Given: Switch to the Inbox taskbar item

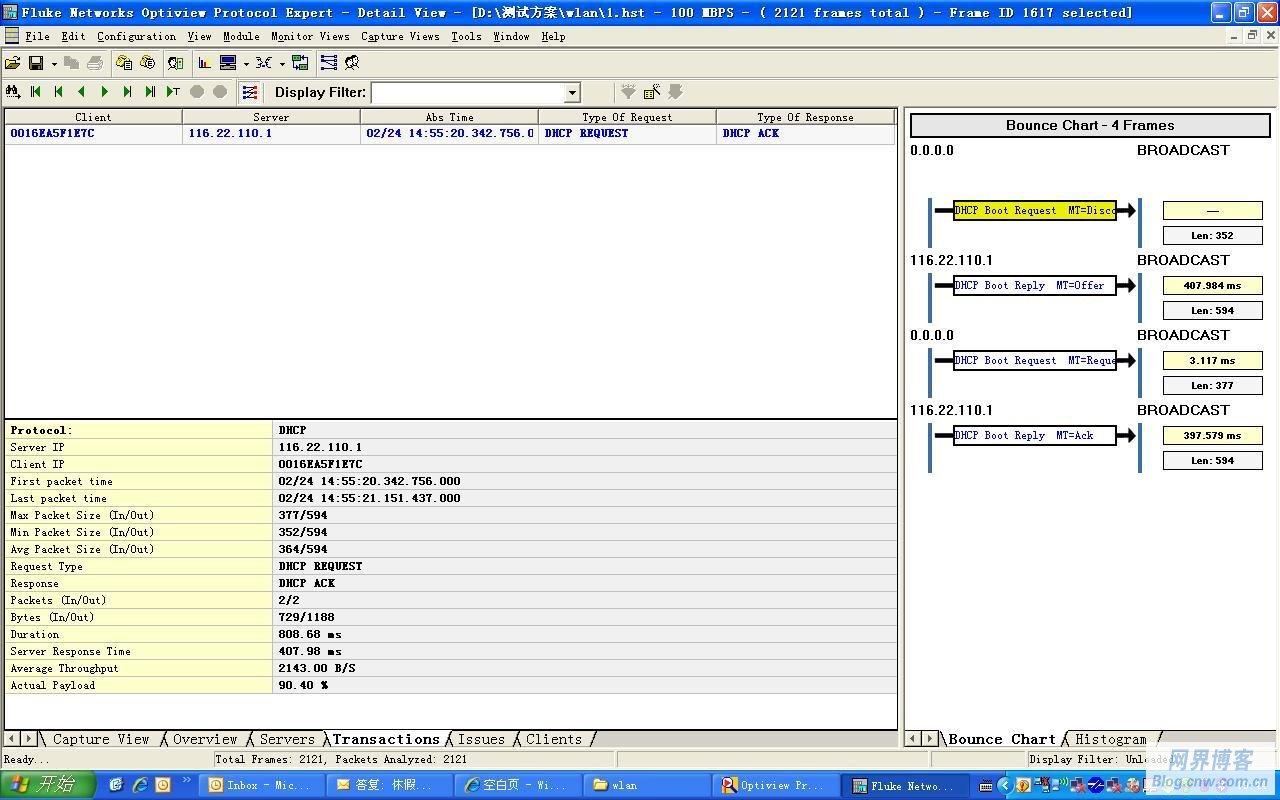Looking at the screenshot, I should 263,785.
